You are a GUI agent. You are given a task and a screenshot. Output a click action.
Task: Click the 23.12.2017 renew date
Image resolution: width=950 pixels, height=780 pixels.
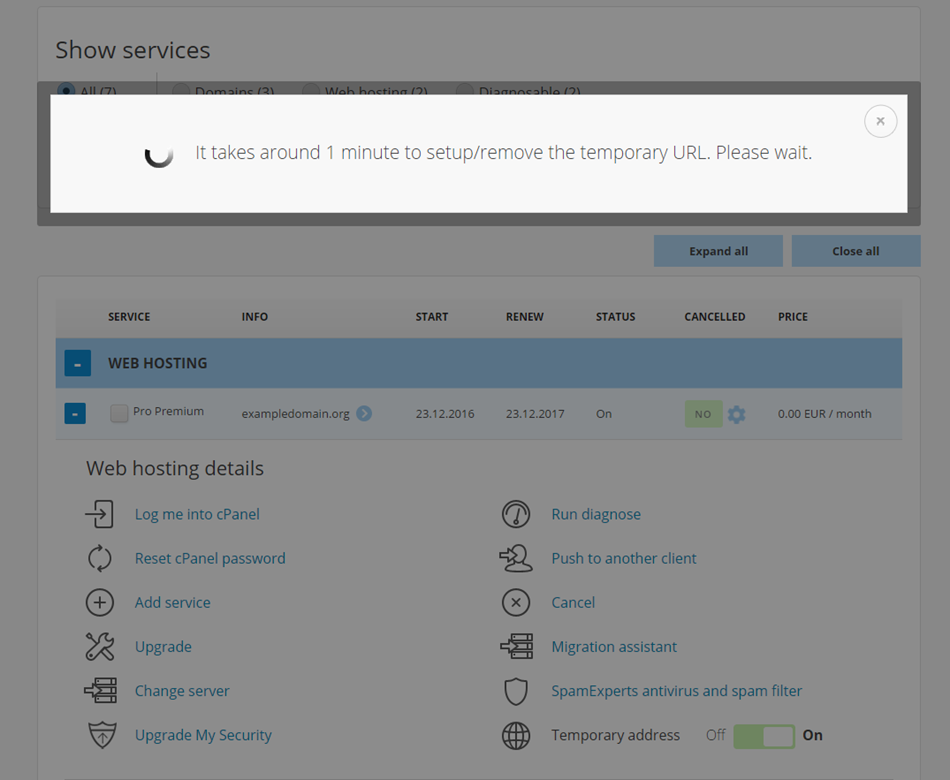point(535,414)
